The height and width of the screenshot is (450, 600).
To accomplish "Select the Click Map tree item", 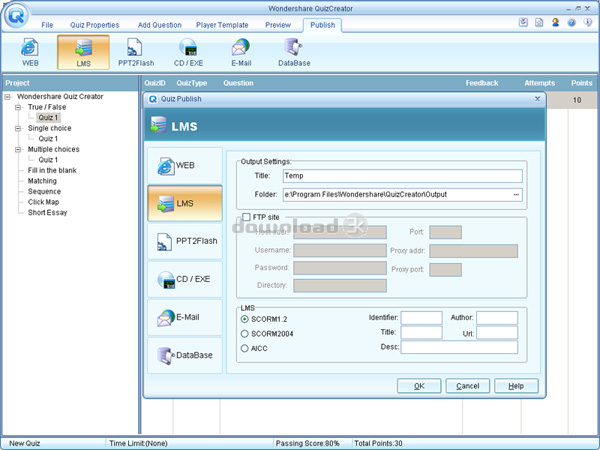I will [43, 202].
